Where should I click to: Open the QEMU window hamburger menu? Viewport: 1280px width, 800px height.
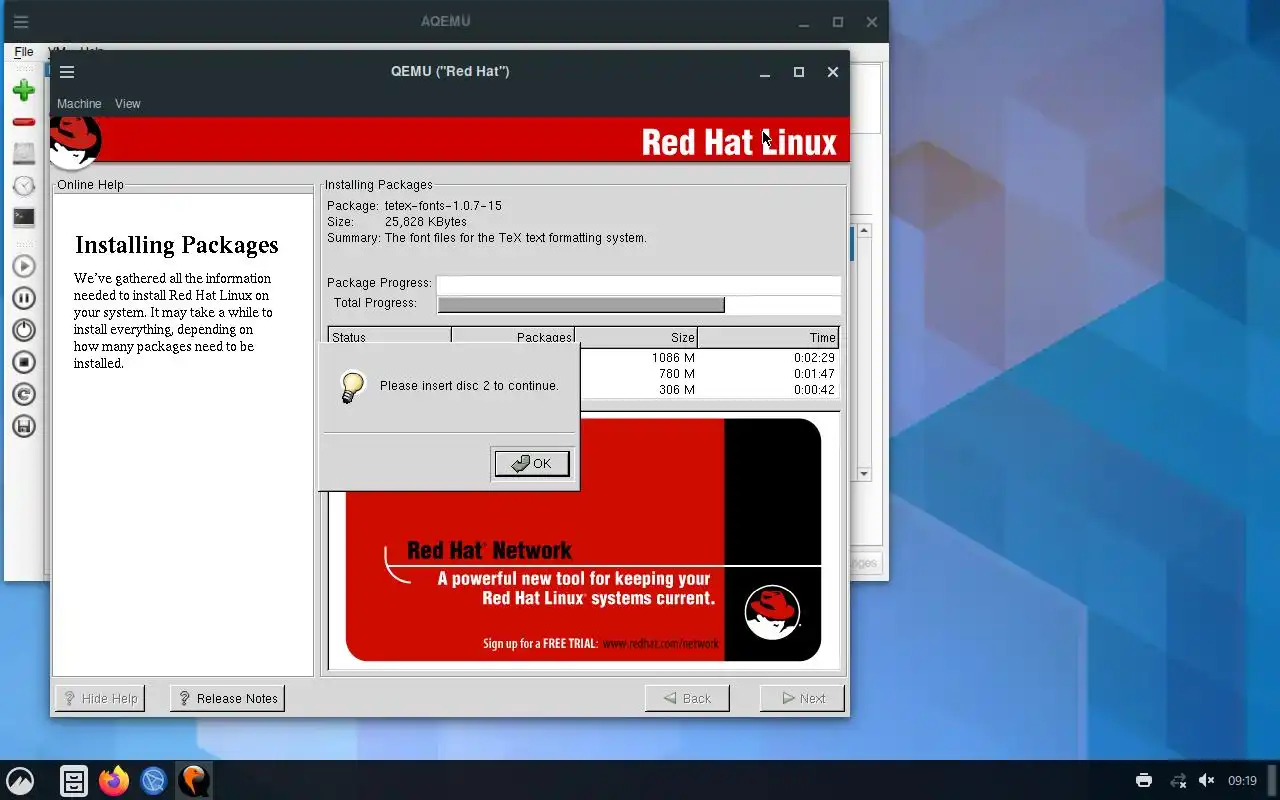pyautogui.click(x=67, y=72)
